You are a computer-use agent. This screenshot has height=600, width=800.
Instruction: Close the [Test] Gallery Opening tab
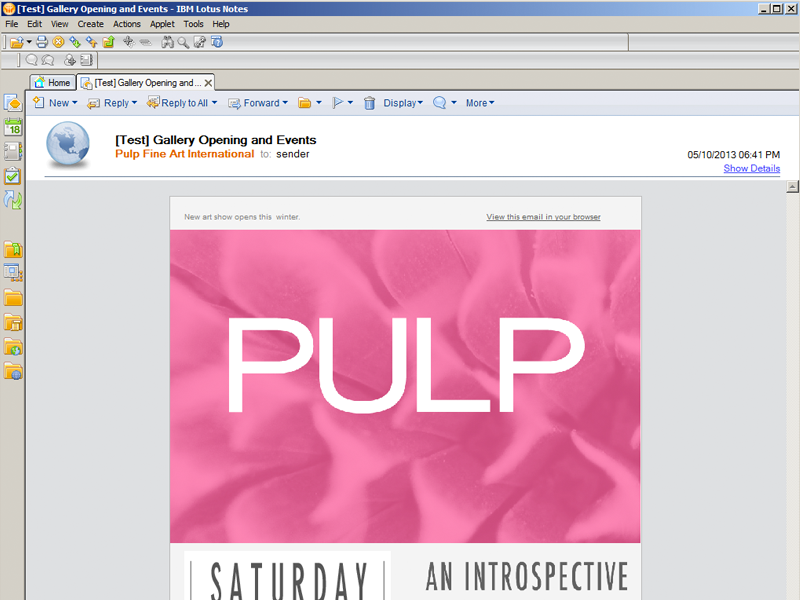click(x=208, y=83)
